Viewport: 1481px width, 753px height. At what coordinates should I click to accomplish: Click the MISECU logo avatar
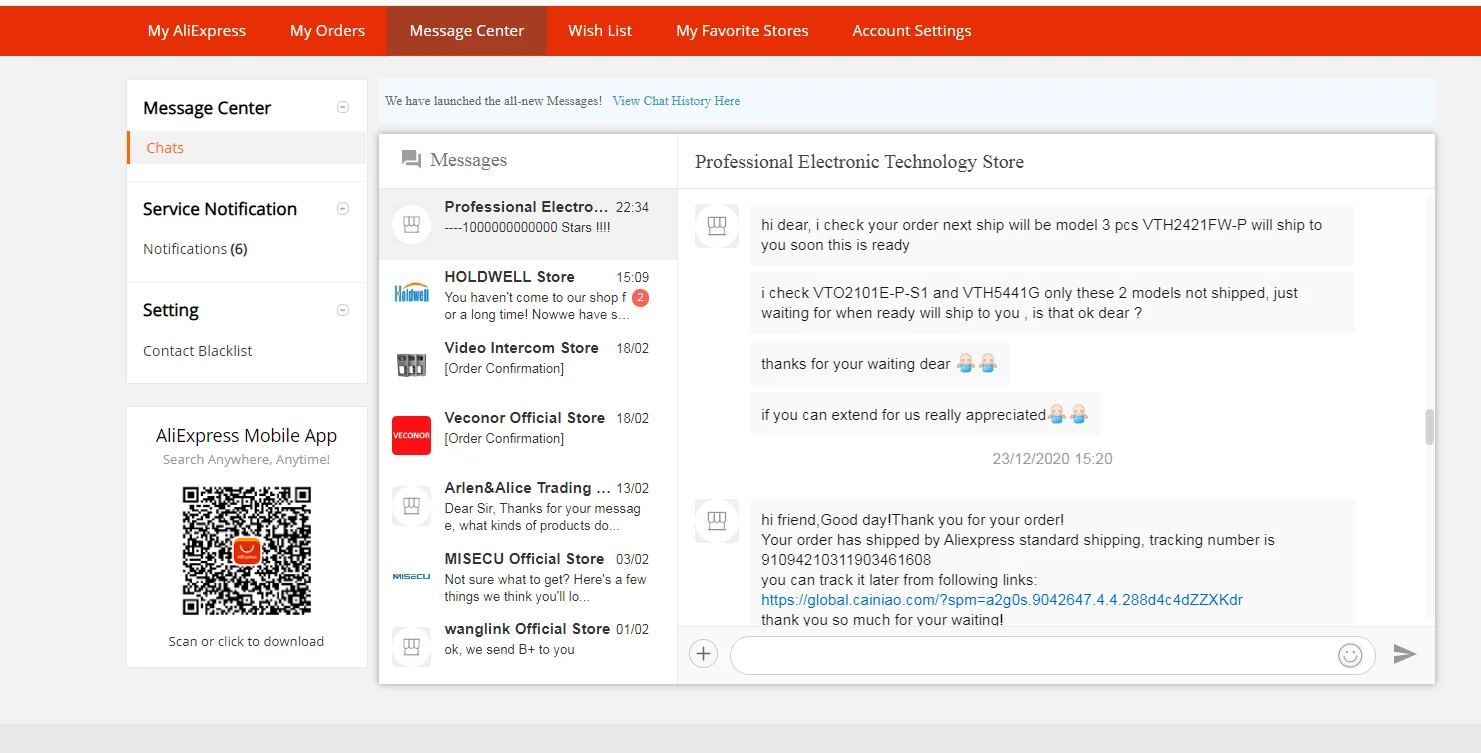coord(411,576)
